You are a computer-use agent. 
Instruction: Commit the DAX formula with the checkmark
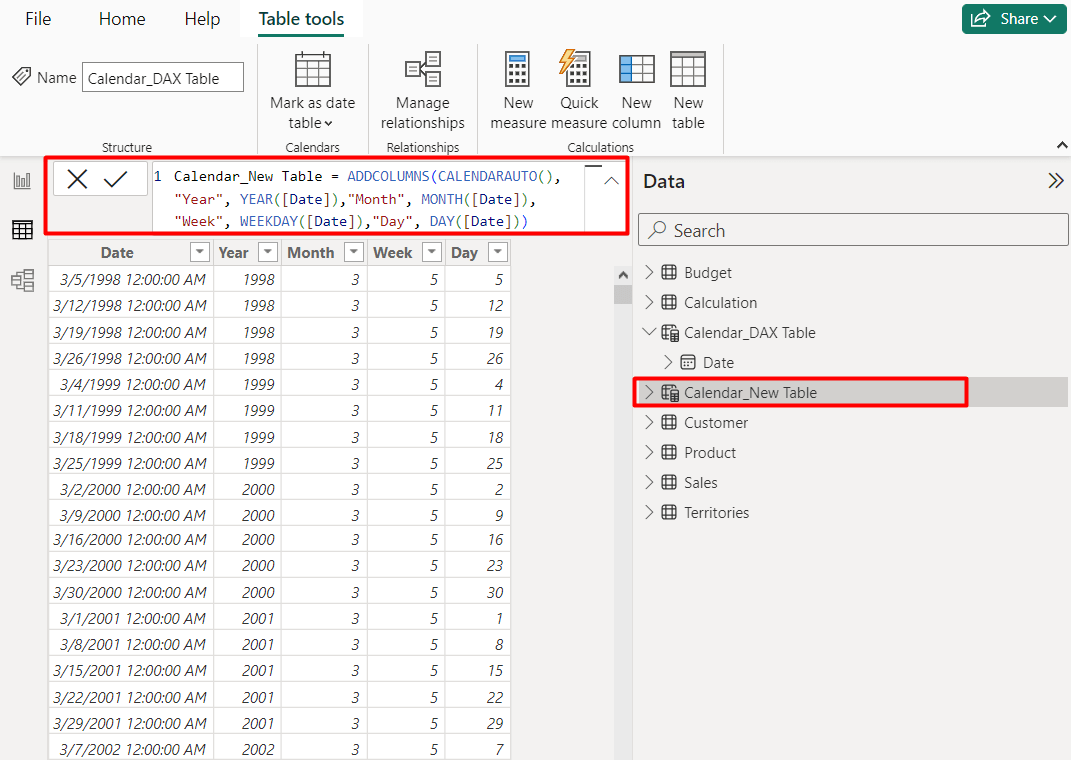click(117, 179)
